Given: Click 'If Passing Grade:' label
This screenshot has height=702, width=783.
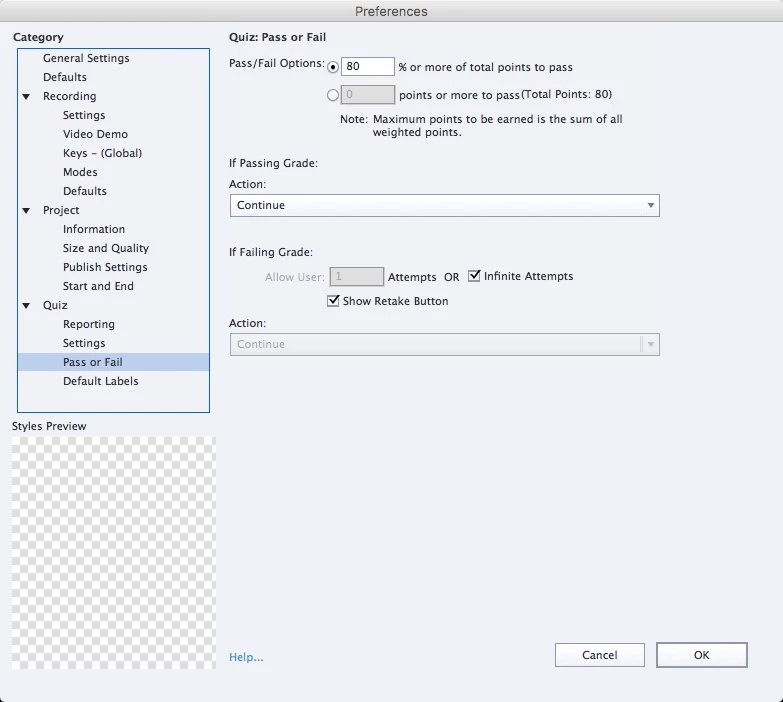Looking at the screenshot, I should [x=273, y=163].
